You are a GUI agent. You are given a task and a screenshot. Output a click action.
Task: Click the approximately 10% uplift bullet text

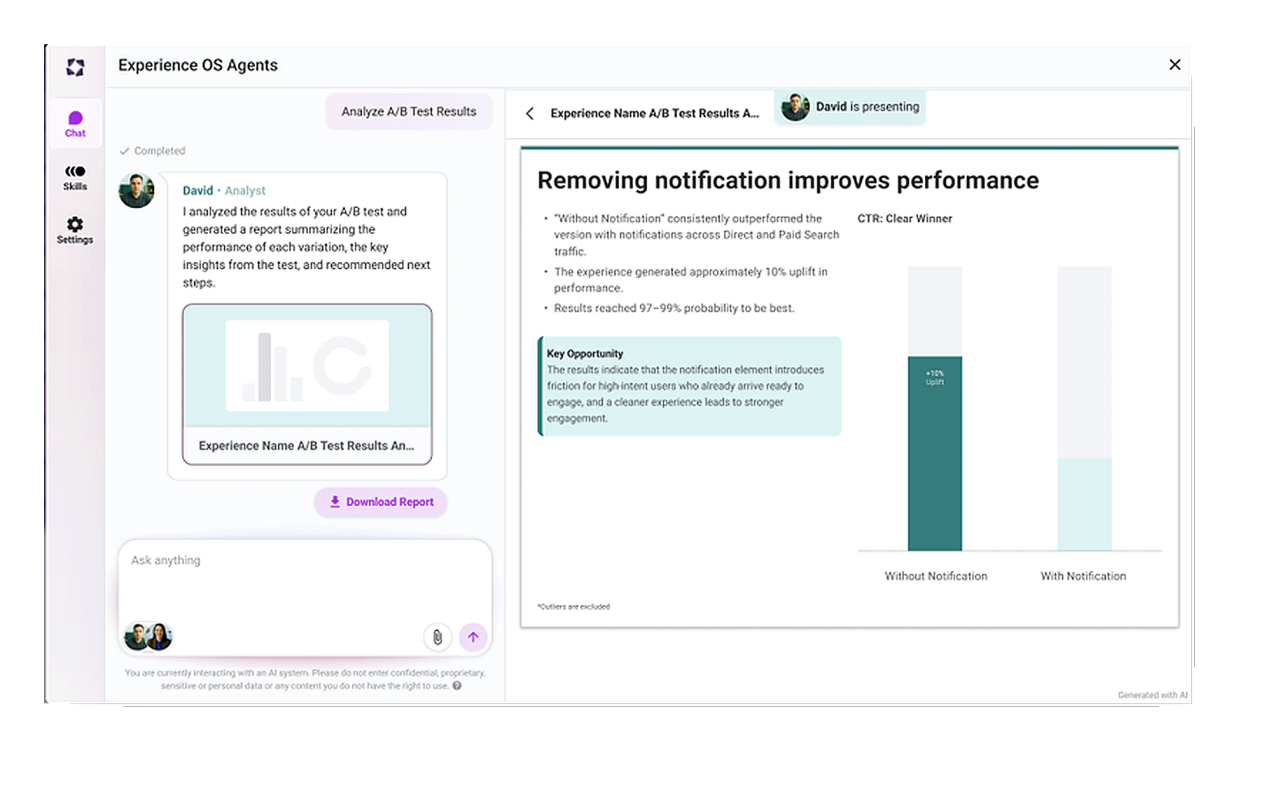point(691,280)
